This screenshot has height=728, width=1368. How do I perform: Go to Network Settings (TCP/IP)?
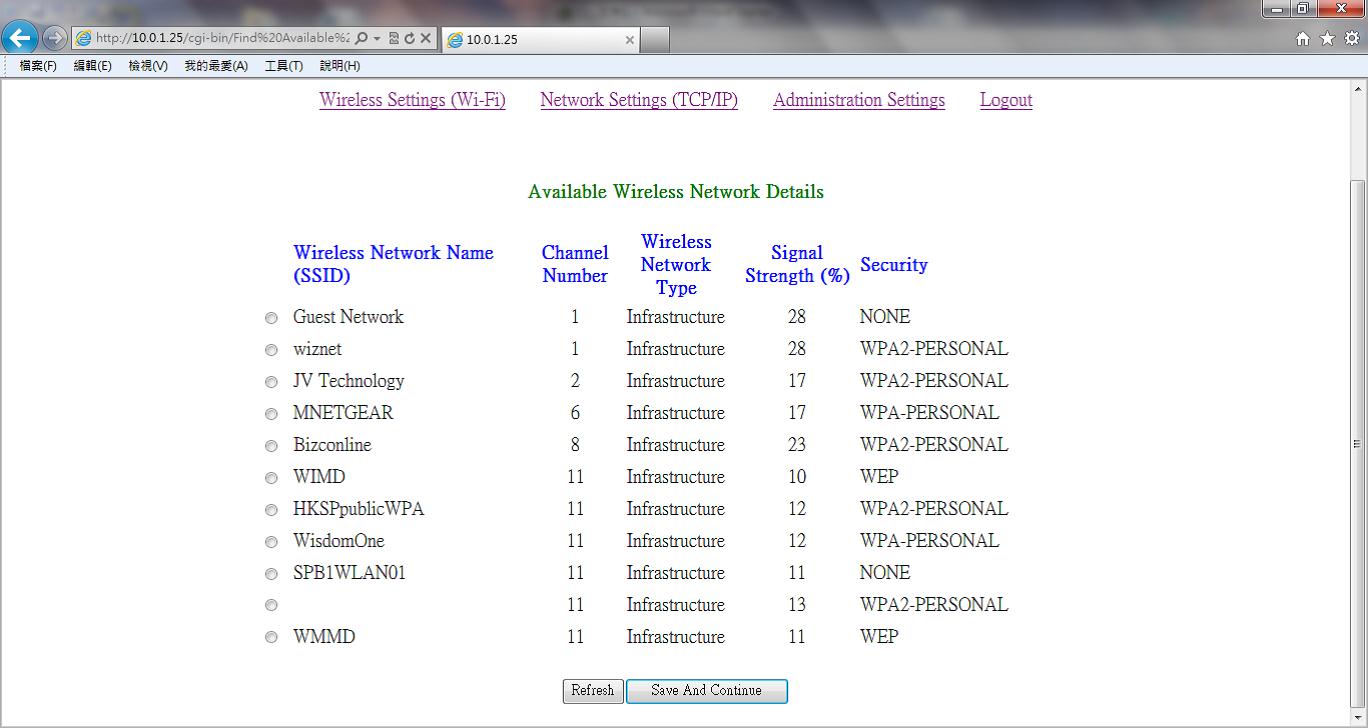(639, 100)
